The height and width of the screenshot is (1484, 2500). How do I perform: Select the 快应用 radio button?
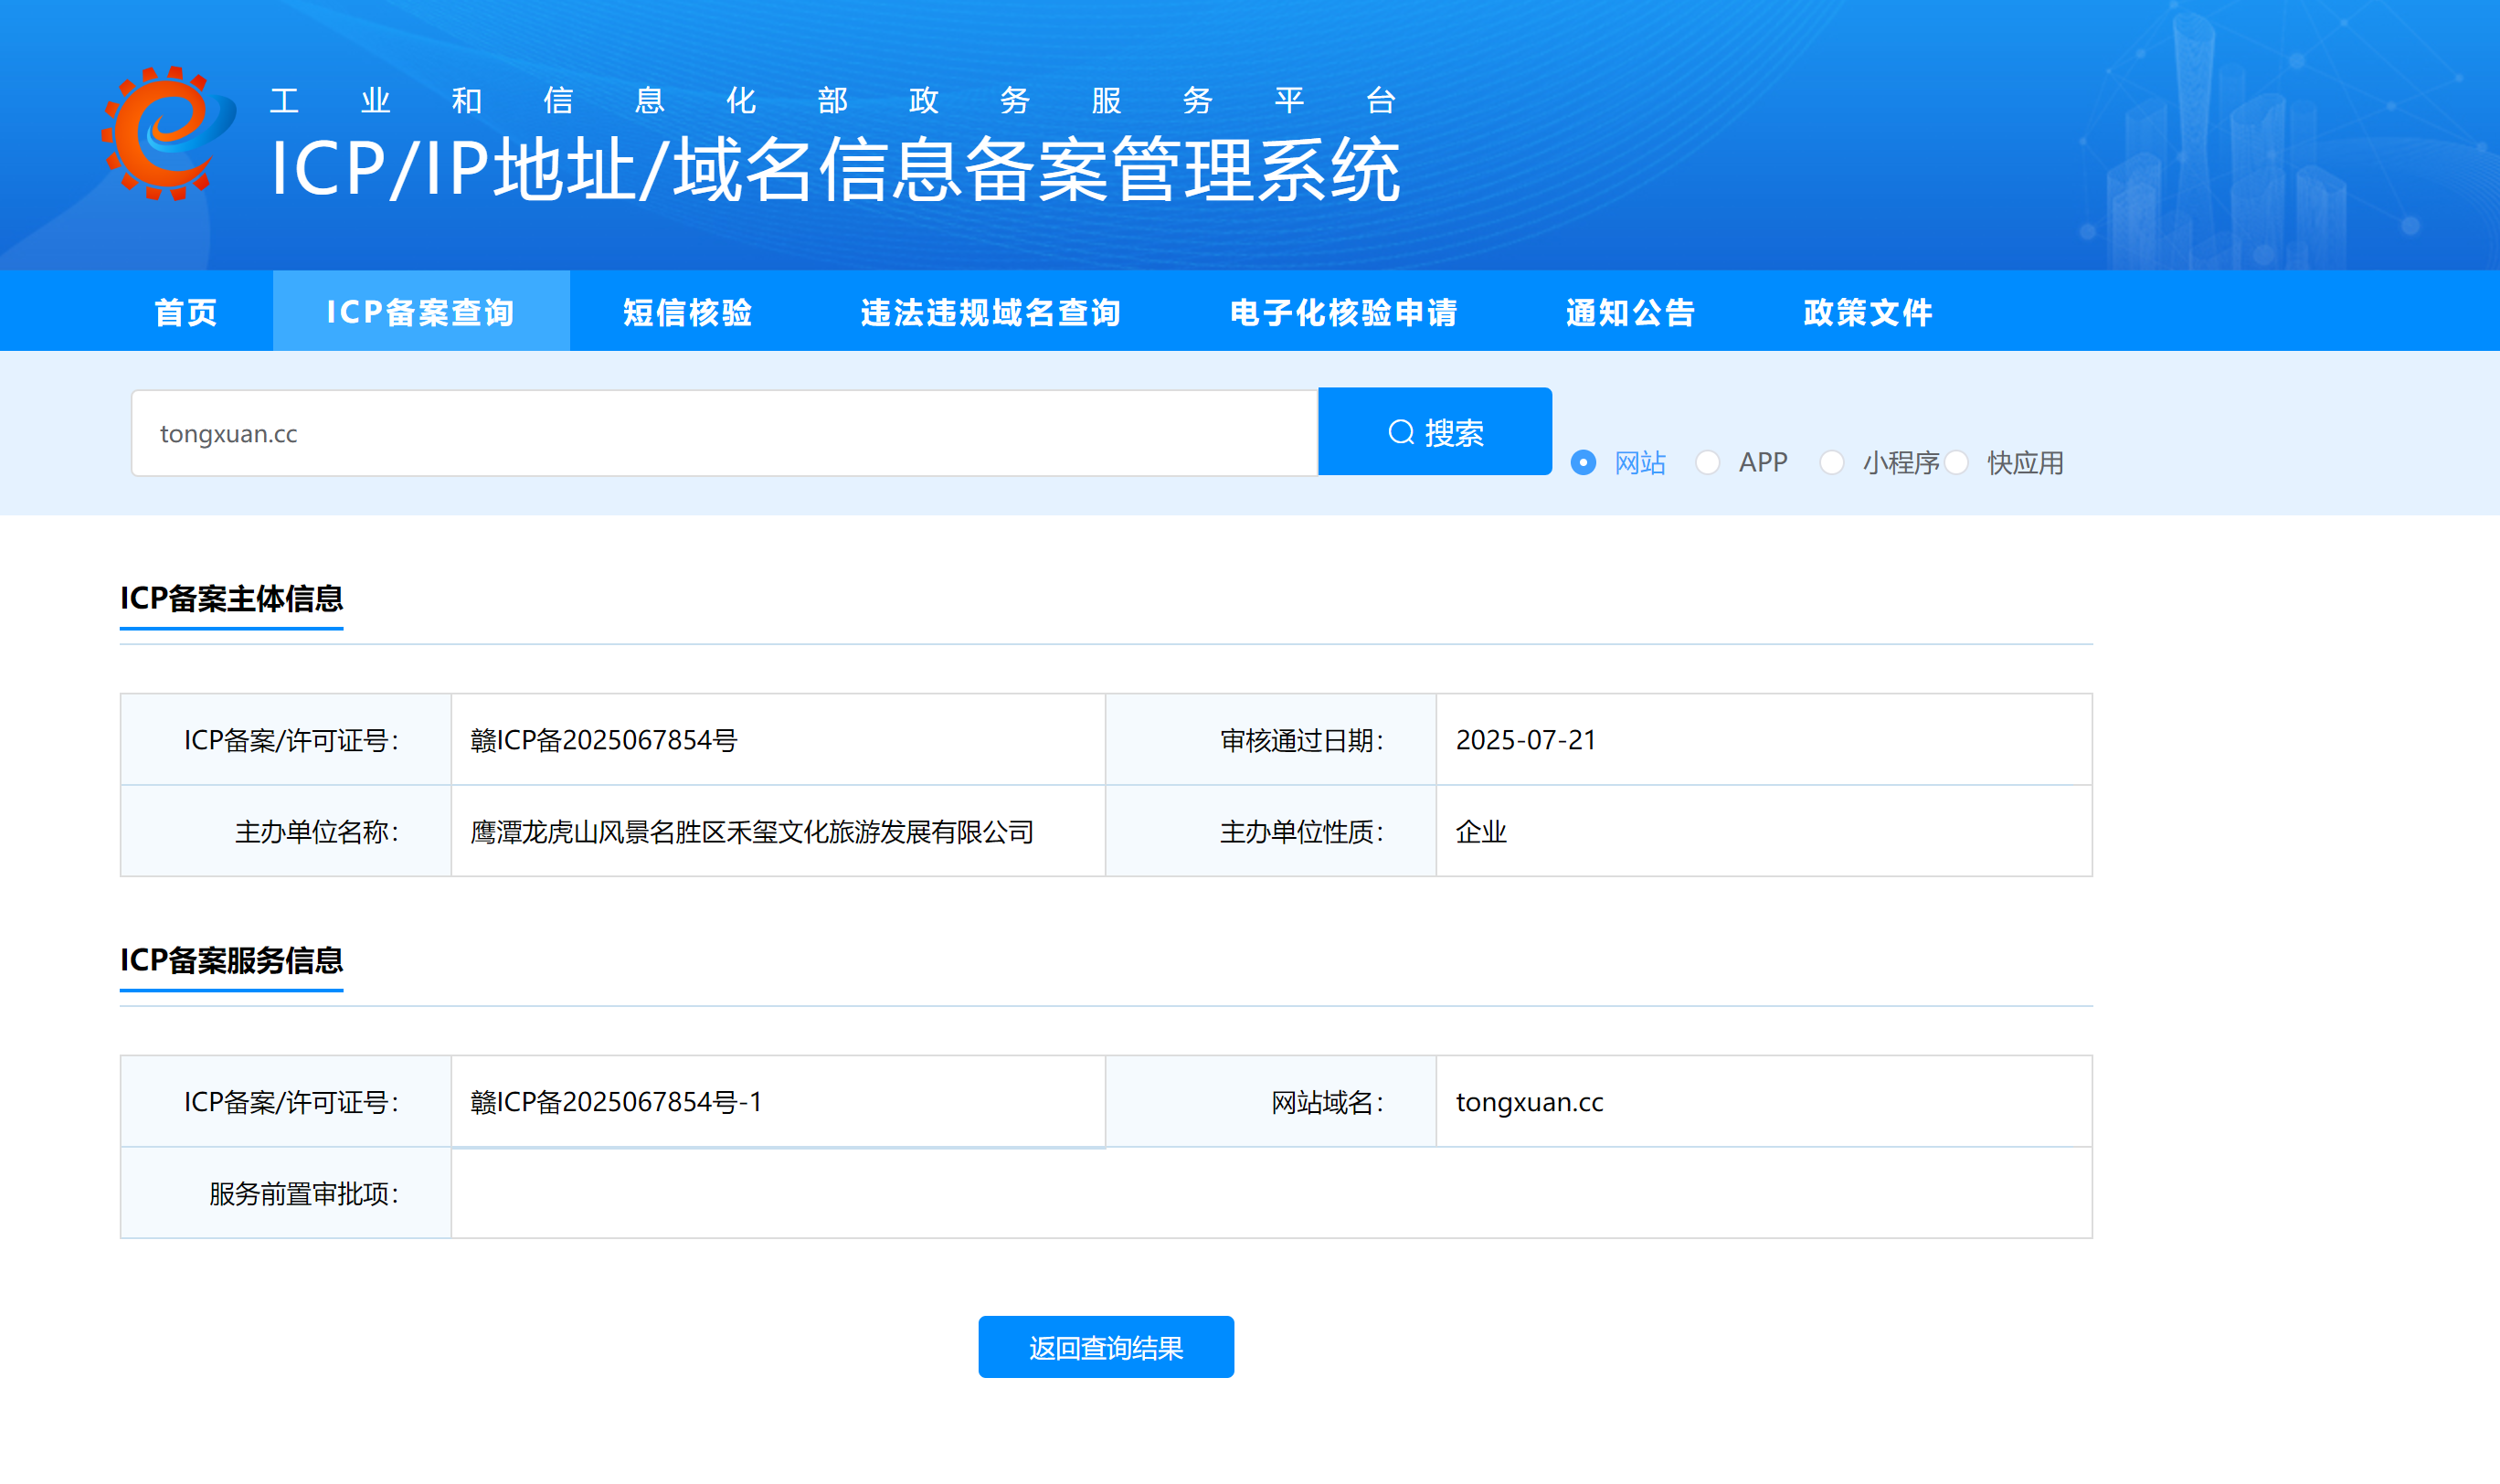point(1957,462)
